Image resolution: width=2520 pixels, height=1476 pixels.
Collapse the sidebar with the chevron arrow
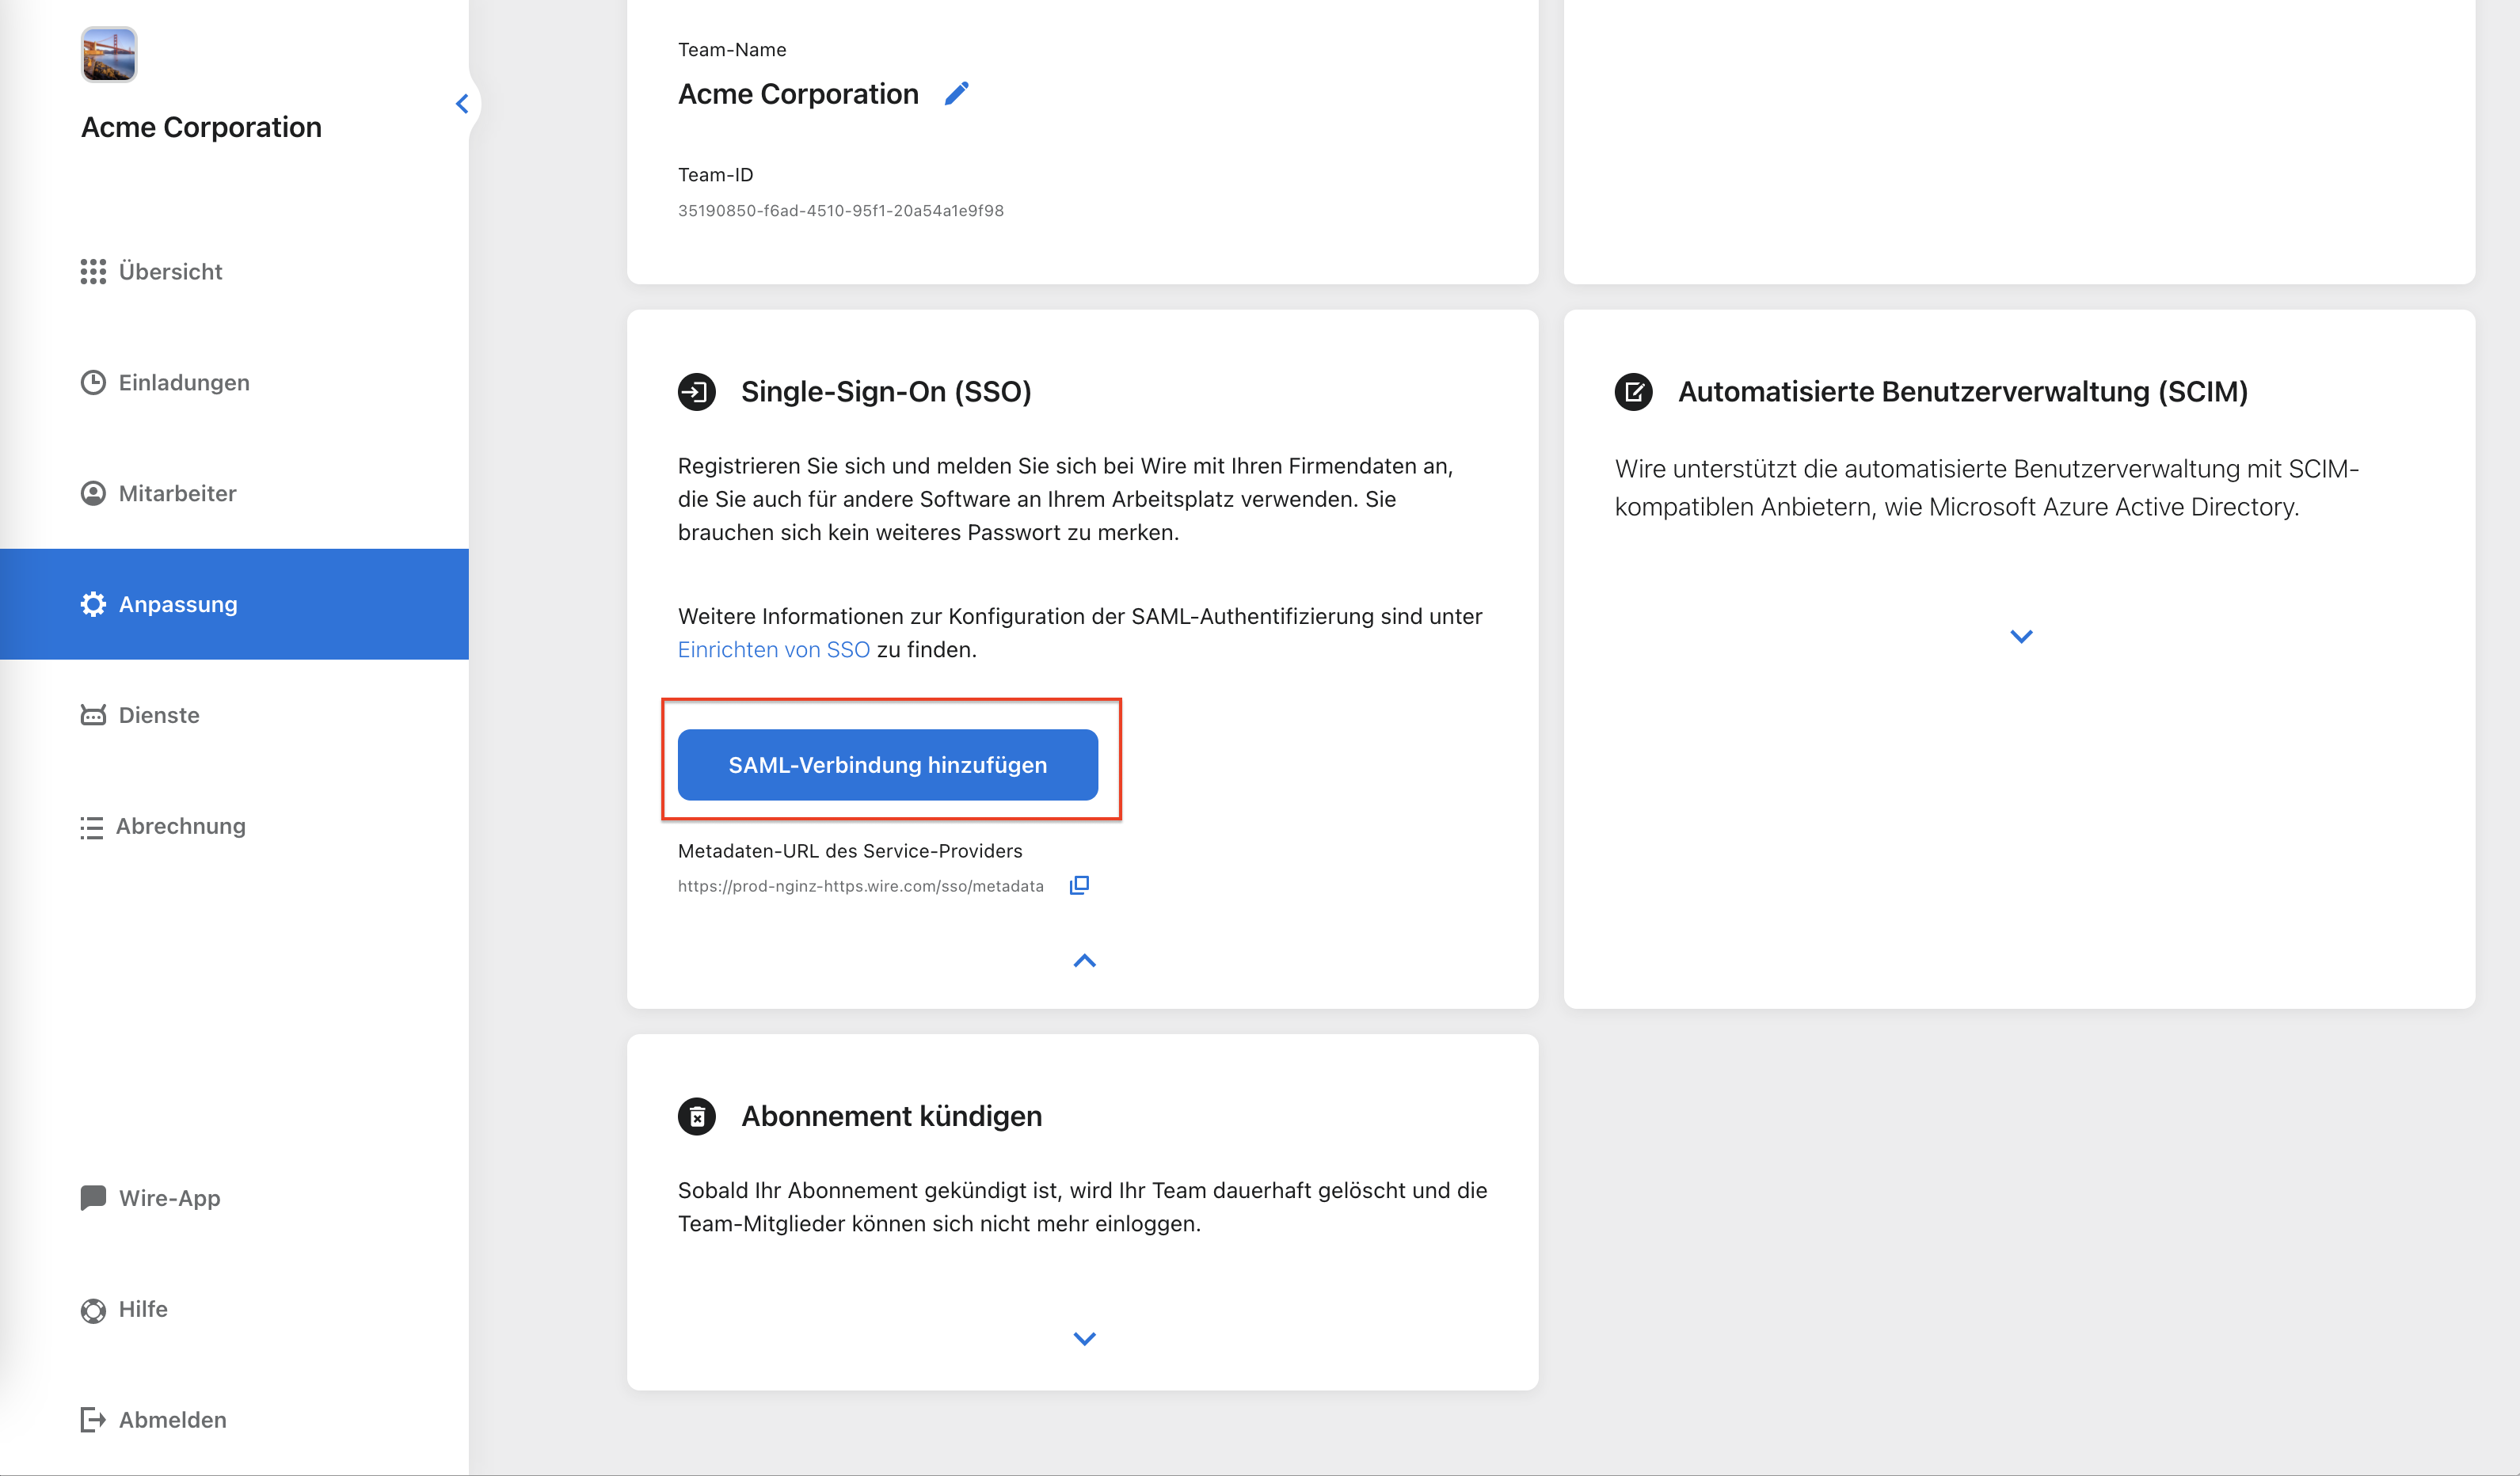(x=462, y=104)
